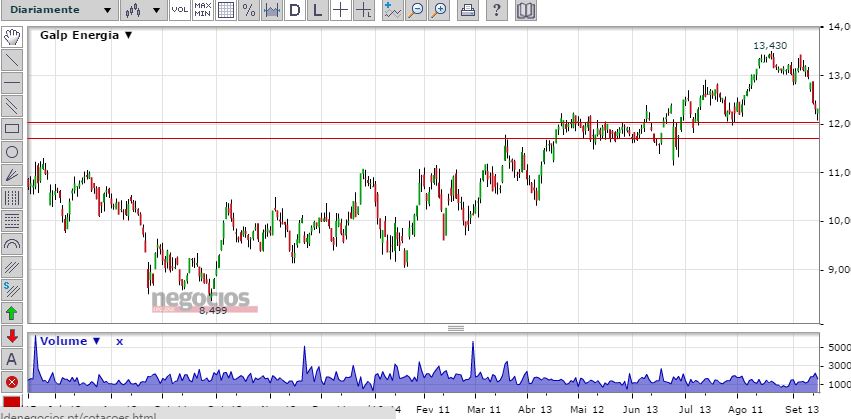
Task: Select the upper red horizontal line
Action: point(423,123)
